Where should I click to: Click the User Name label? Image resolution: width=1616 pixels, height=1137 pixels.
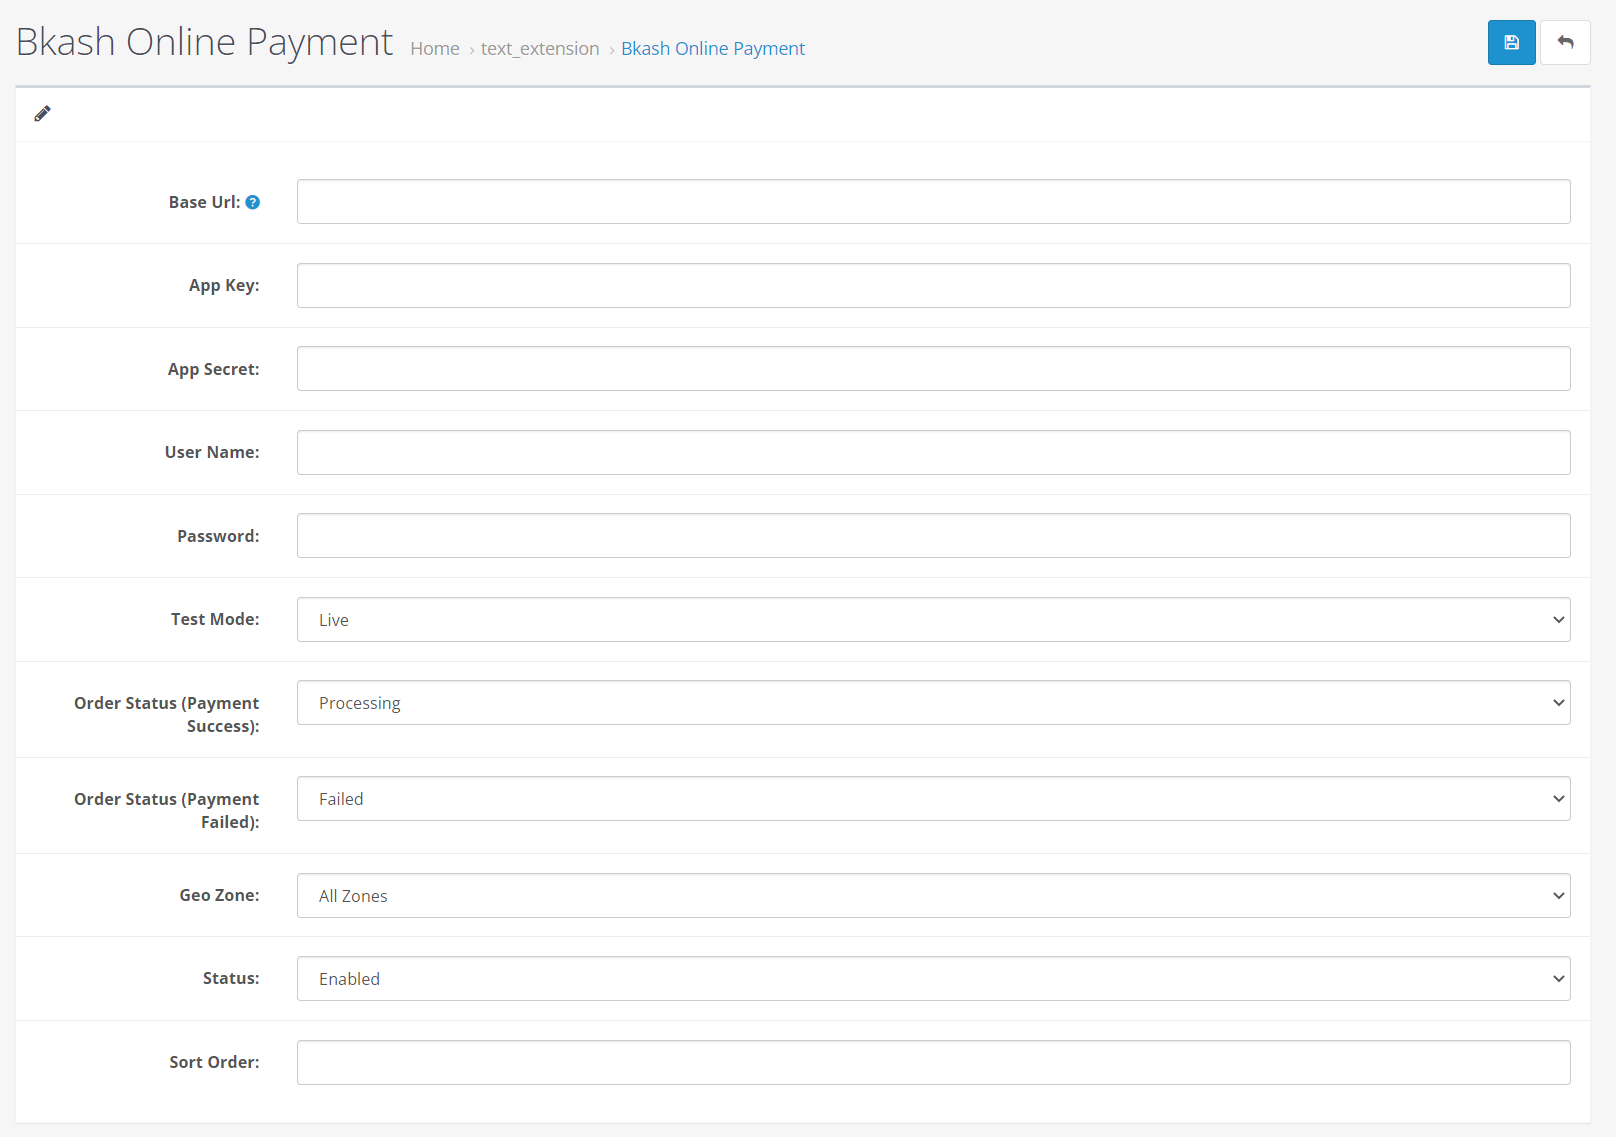tap(212, 452)
